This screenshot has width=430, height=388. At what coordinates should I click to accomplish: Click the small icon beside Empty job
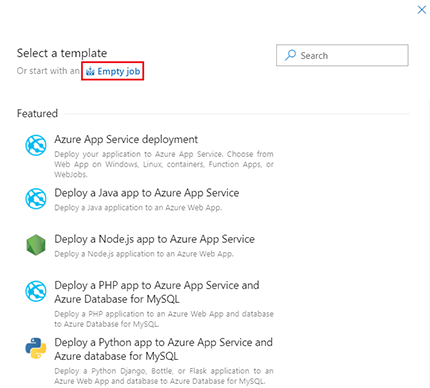[90, 71]
